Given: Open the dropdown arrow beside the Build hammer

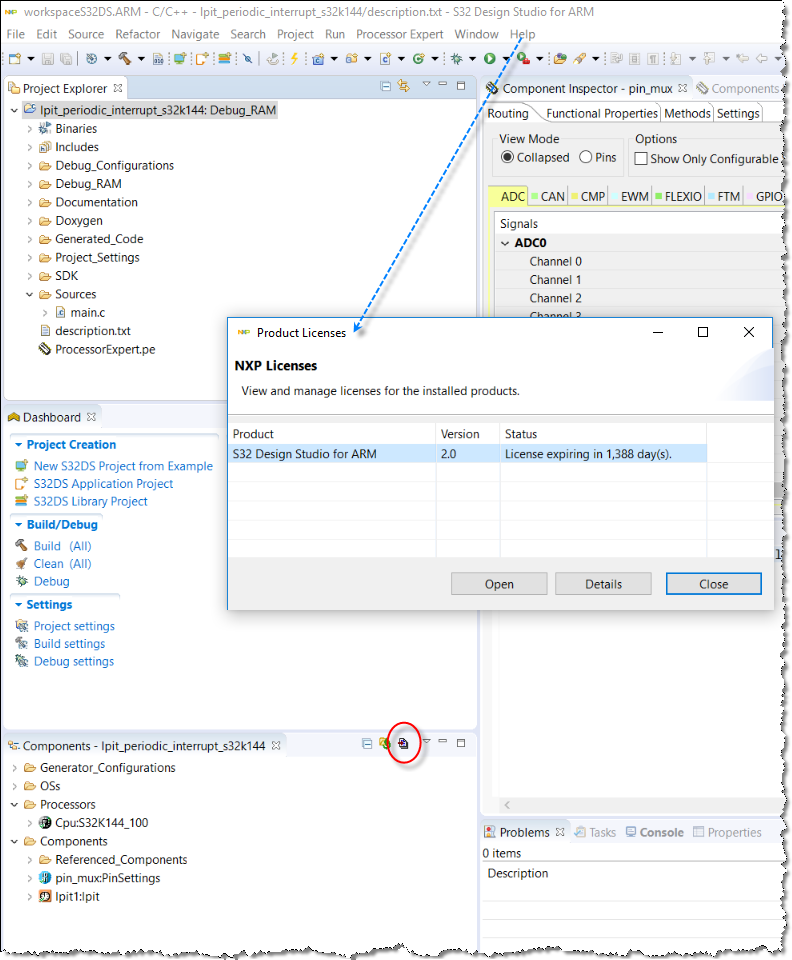Looking at the screenshot, I should (141, 59).
